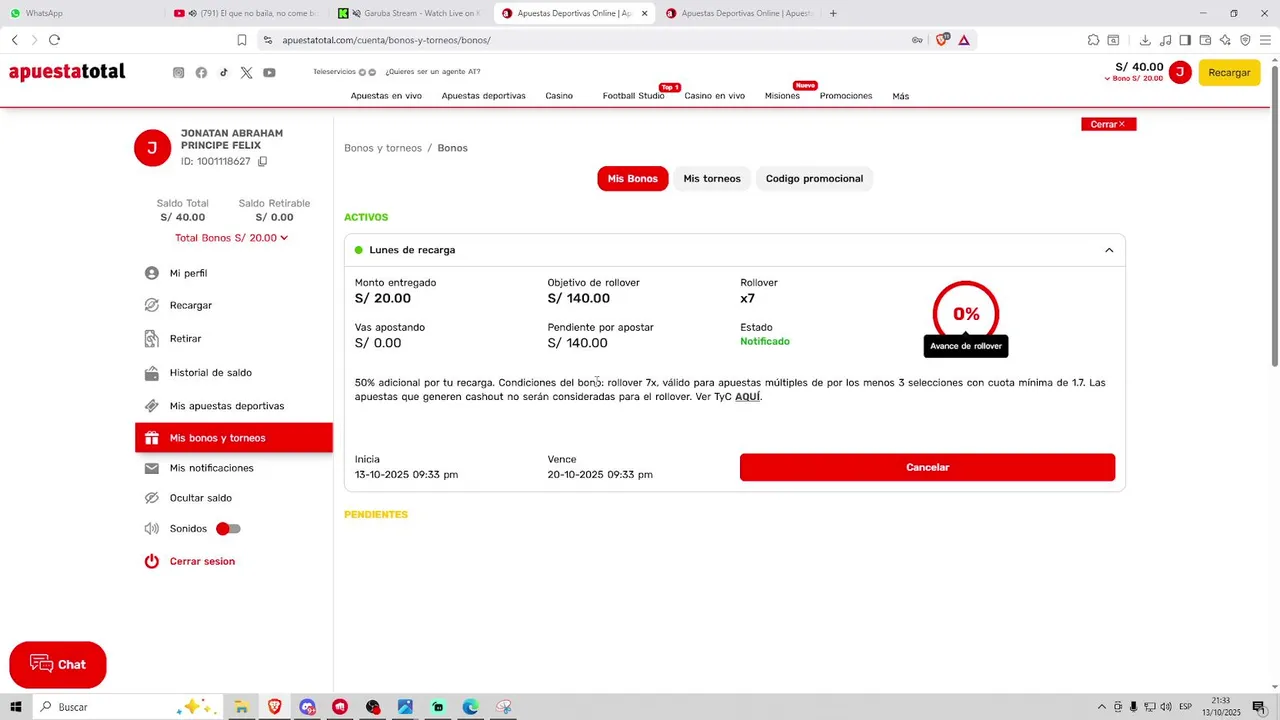Viewport: 1280px width, 720px height.
Task: Open Brave Rewards triangle icon
Action: (x=963, y=40)
